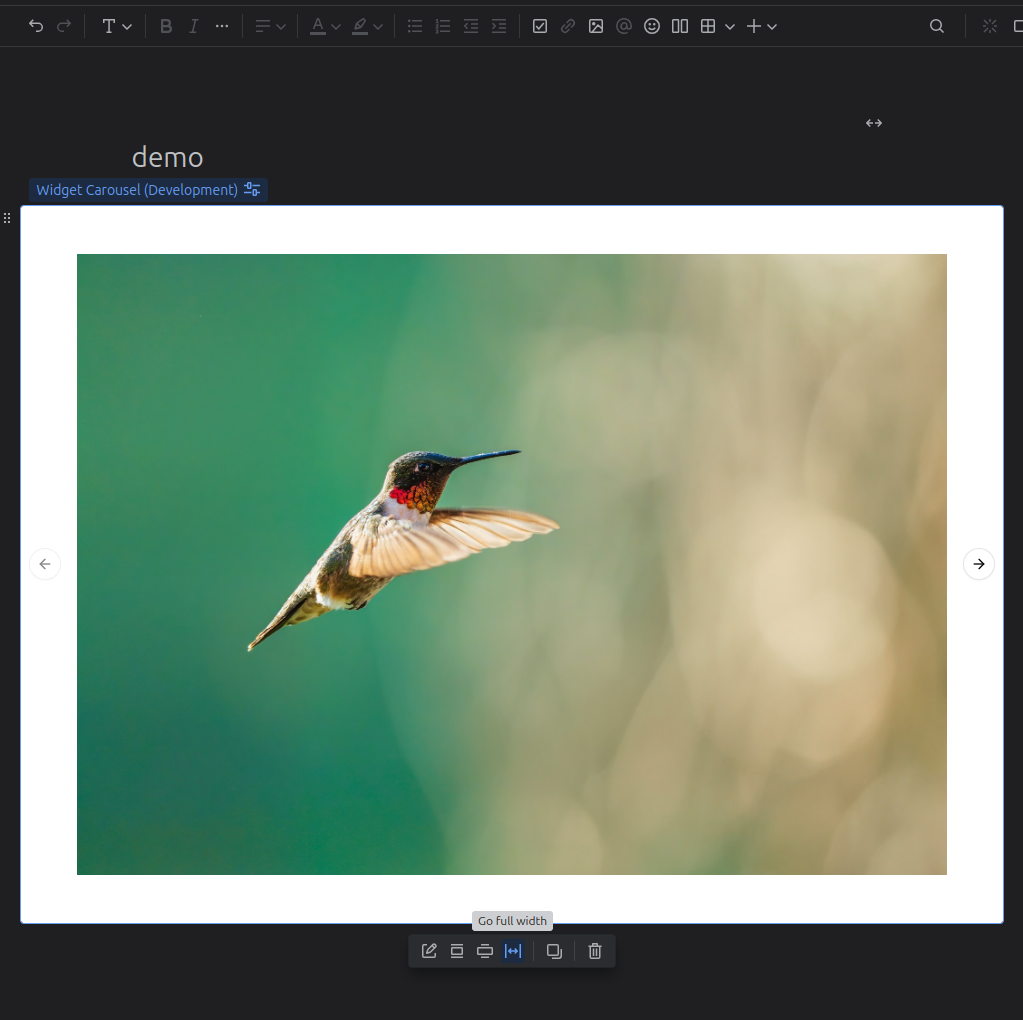Set macro to wide width
Screen dimensions: 1023x1020
[485, 951]
